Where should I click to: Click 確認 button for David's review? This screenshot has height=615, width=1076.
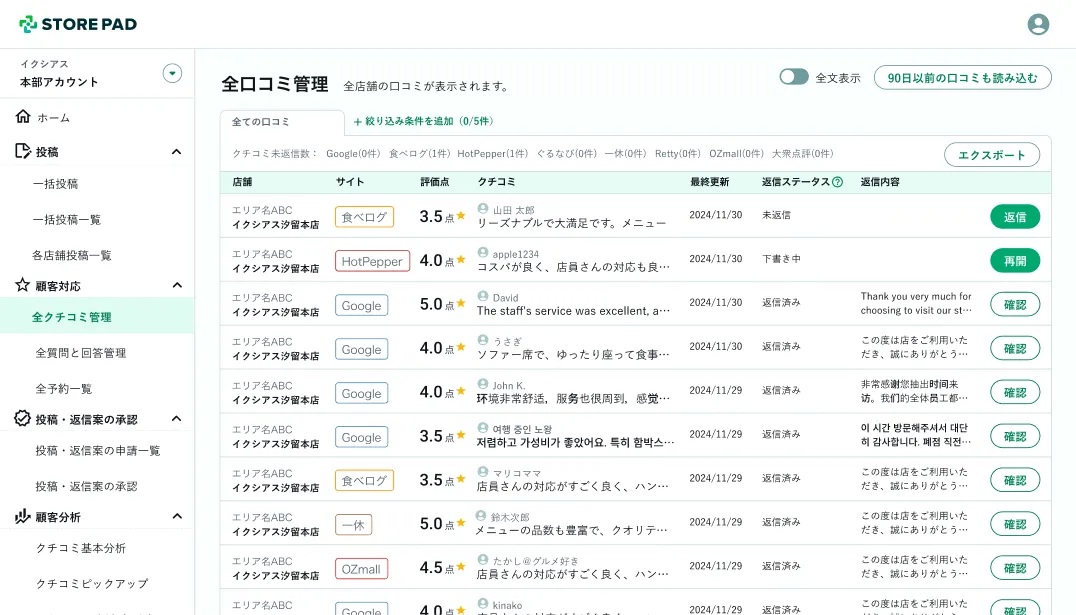(x=1015, y=305)
